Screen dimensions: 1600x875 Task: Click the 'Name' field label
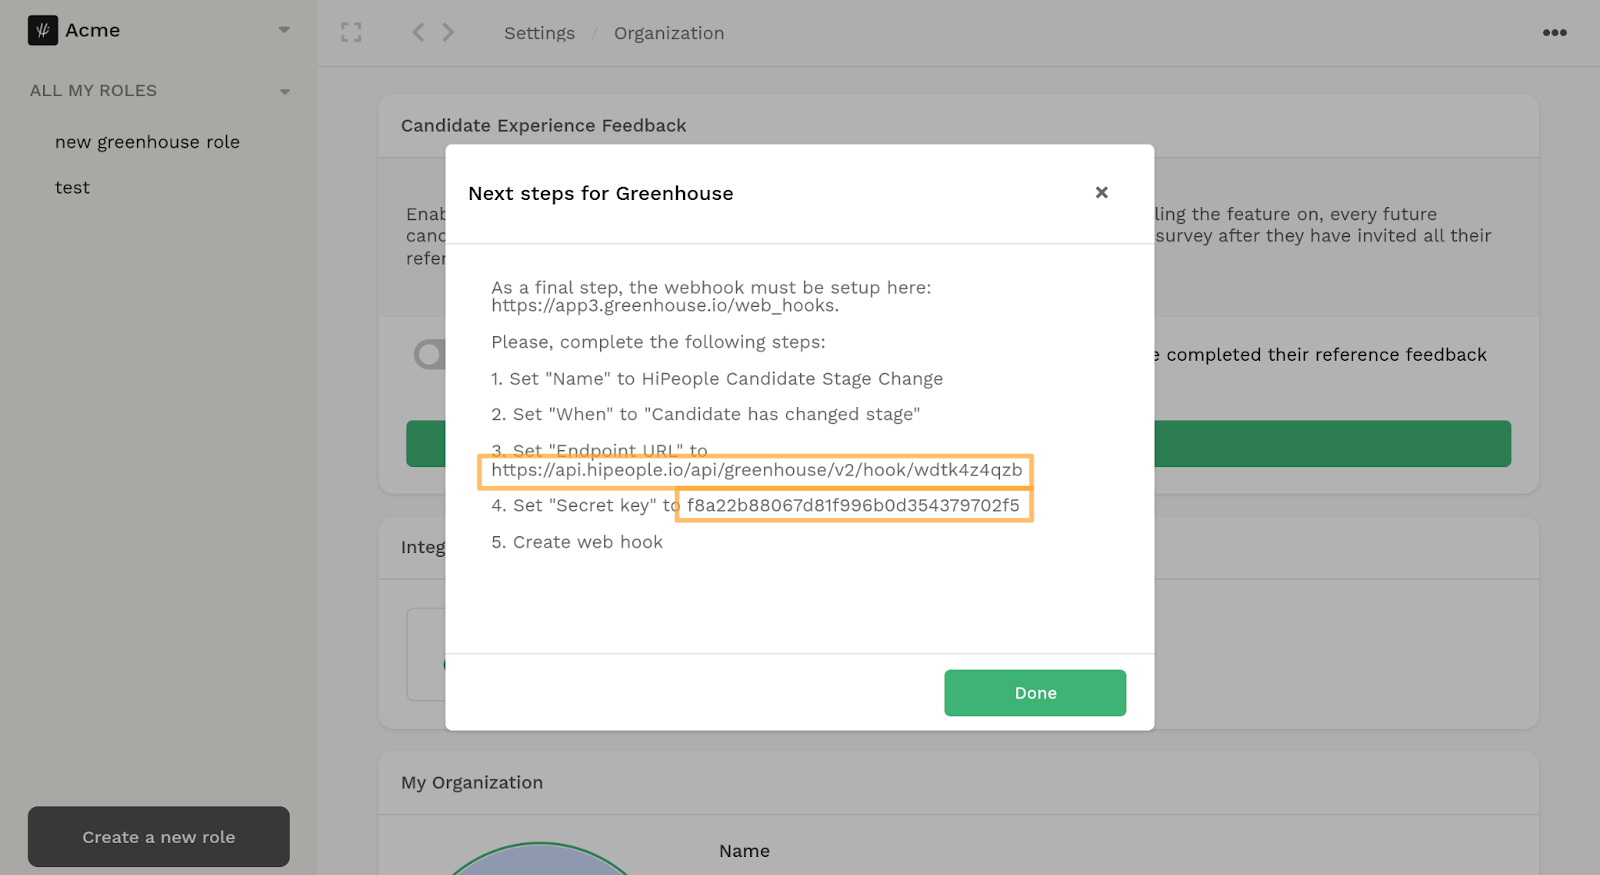point(744,851)
